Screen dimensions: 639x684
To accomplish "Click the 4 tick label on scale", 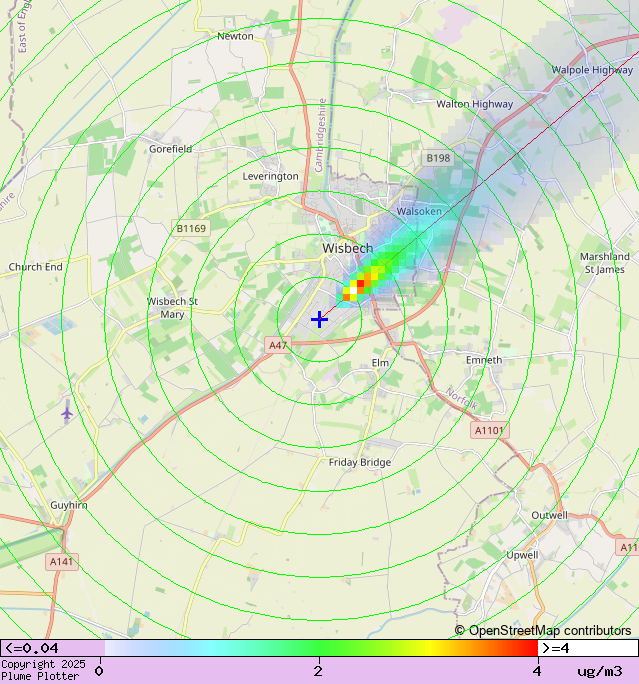I will point(537,671).
